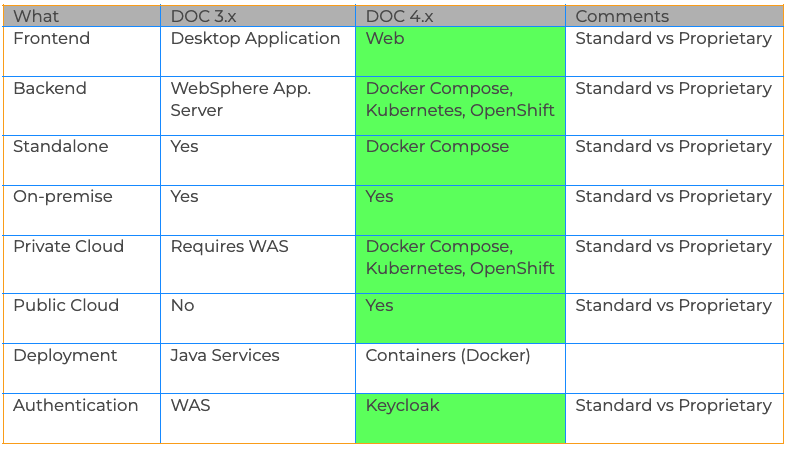
Task: Select the 'Containers (Docker)' cell
Action: pyautogui.click(x=460, y=369)
